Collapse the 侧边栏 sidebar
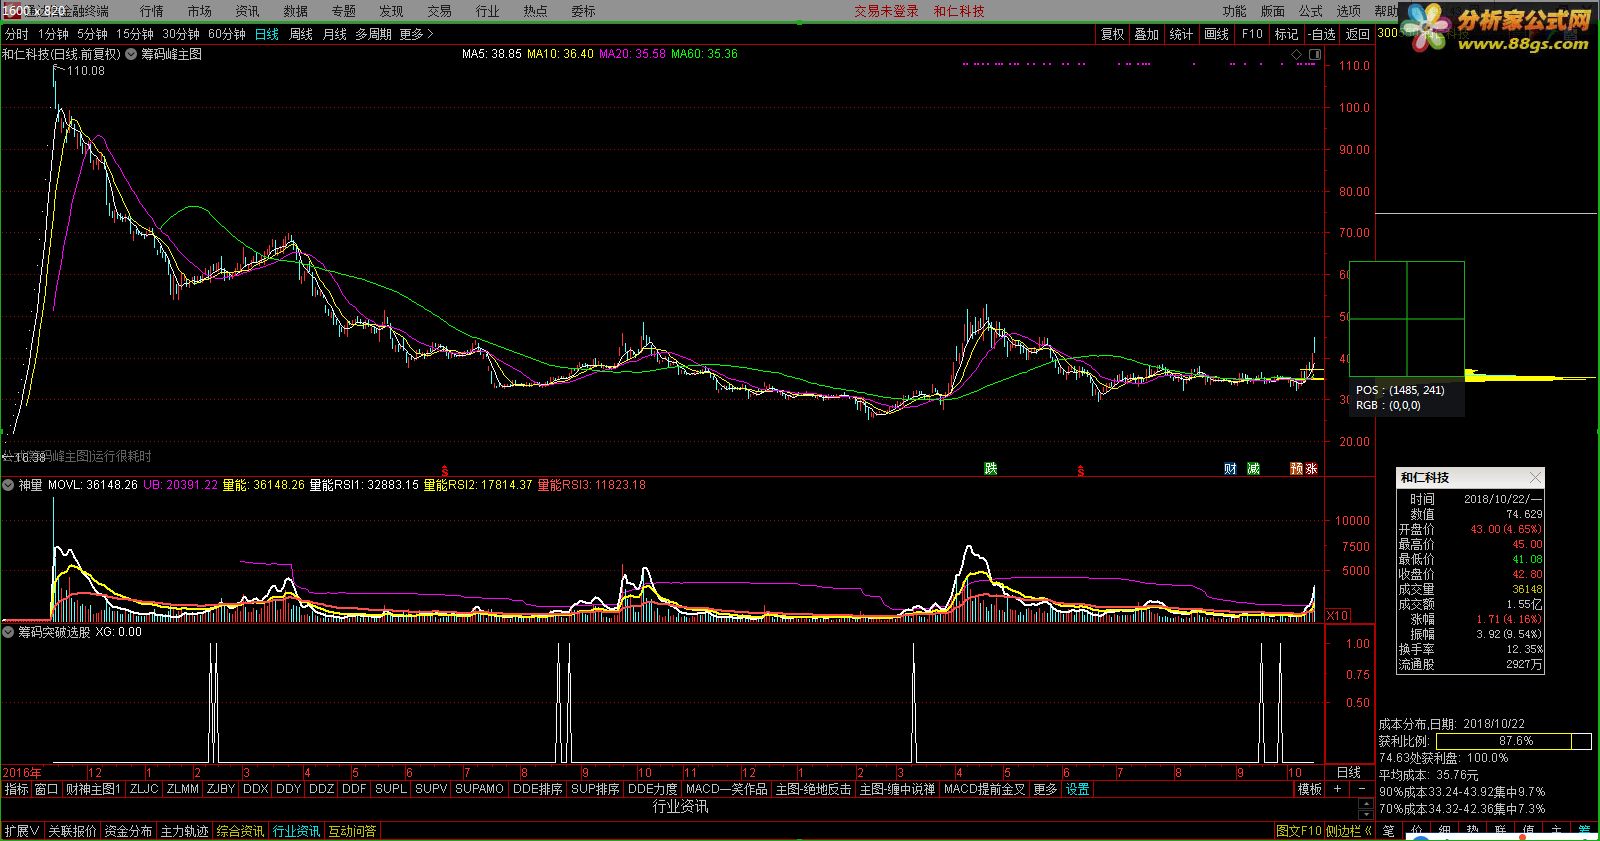1600x841 pixels. (x=1349, y=831)
